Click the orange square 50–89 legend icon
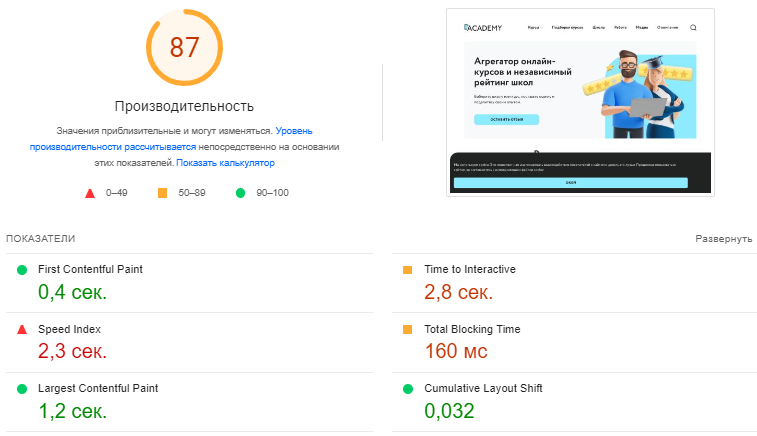This screenshot has width=757, height=436. (x=162, y=192)
